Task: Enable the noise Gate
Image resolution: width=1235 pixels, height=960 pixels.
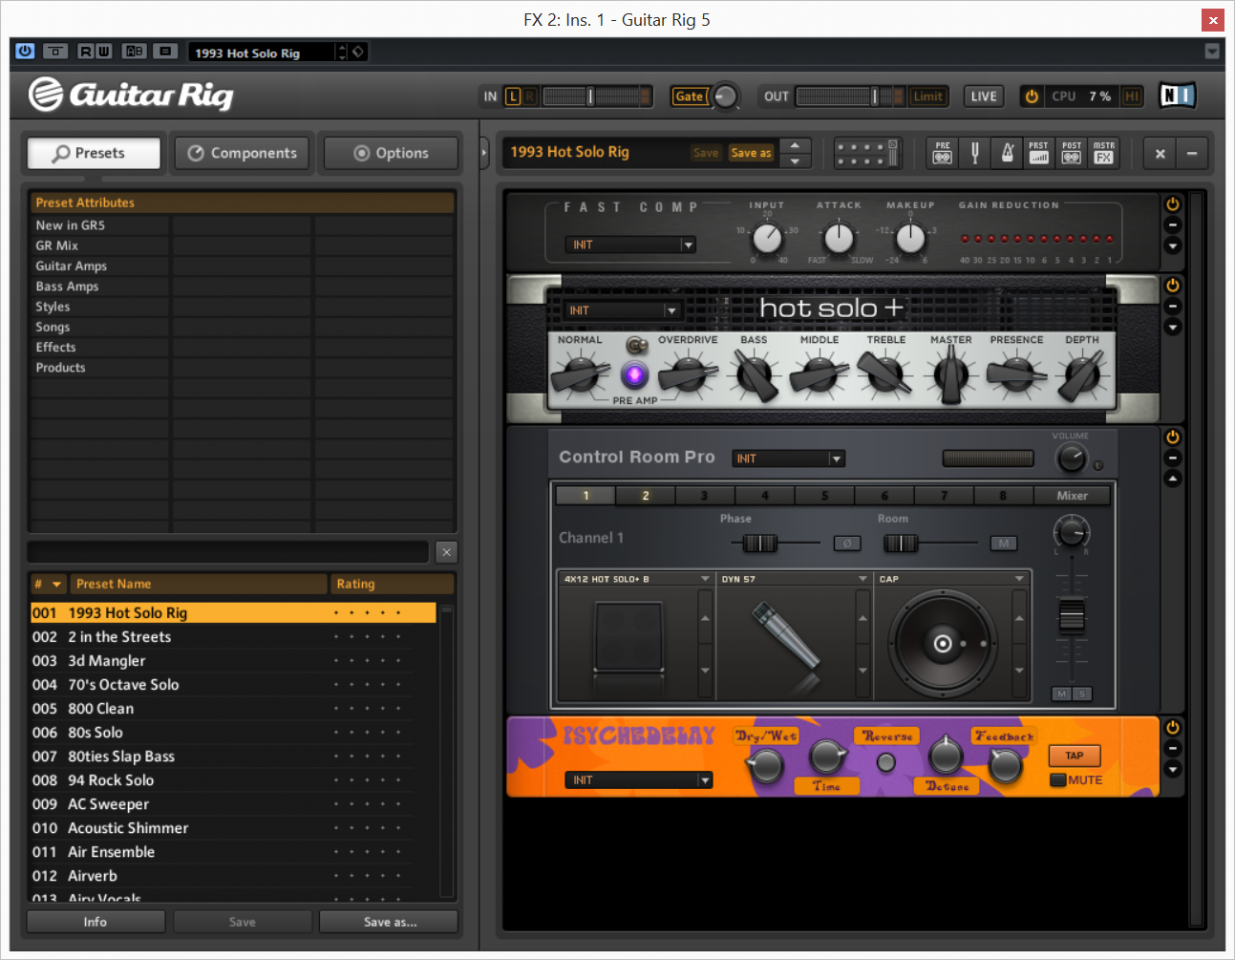Action: tap(689, 96)
